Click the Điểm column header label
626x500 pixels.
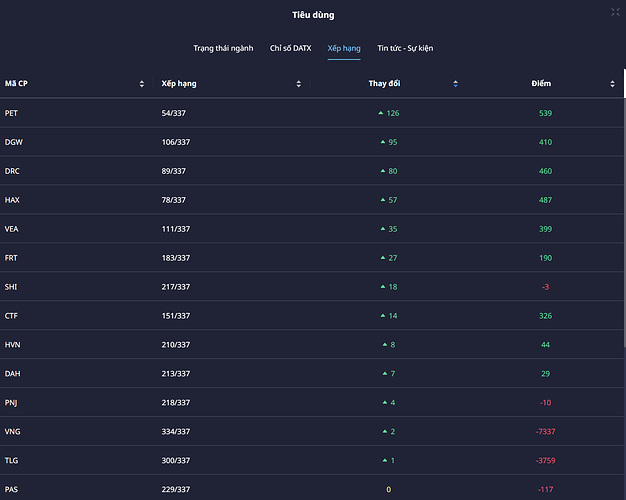click(x=541, y=83)
